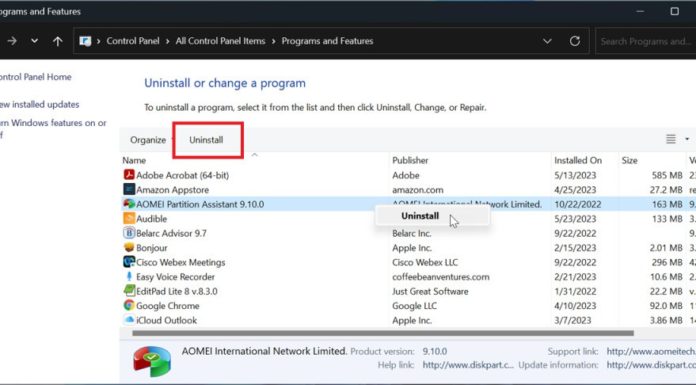Open Turn Windows features on or off
The height and width of the screenshot is (385, 696).
[53, 128]
